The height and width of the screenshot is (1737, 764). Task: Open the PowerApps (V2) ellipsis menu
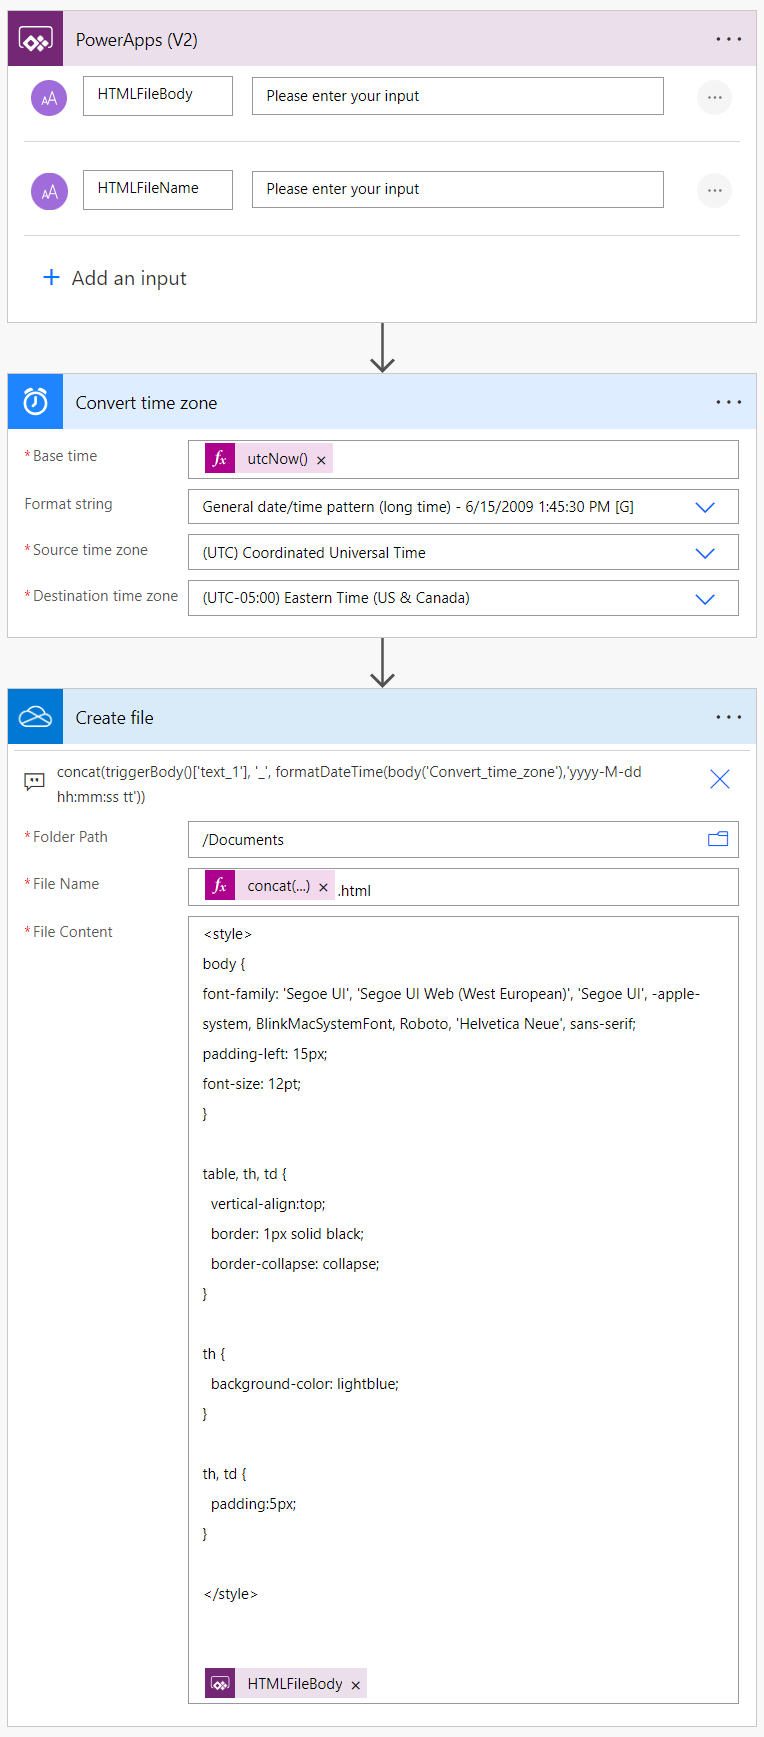pos(729,37)
